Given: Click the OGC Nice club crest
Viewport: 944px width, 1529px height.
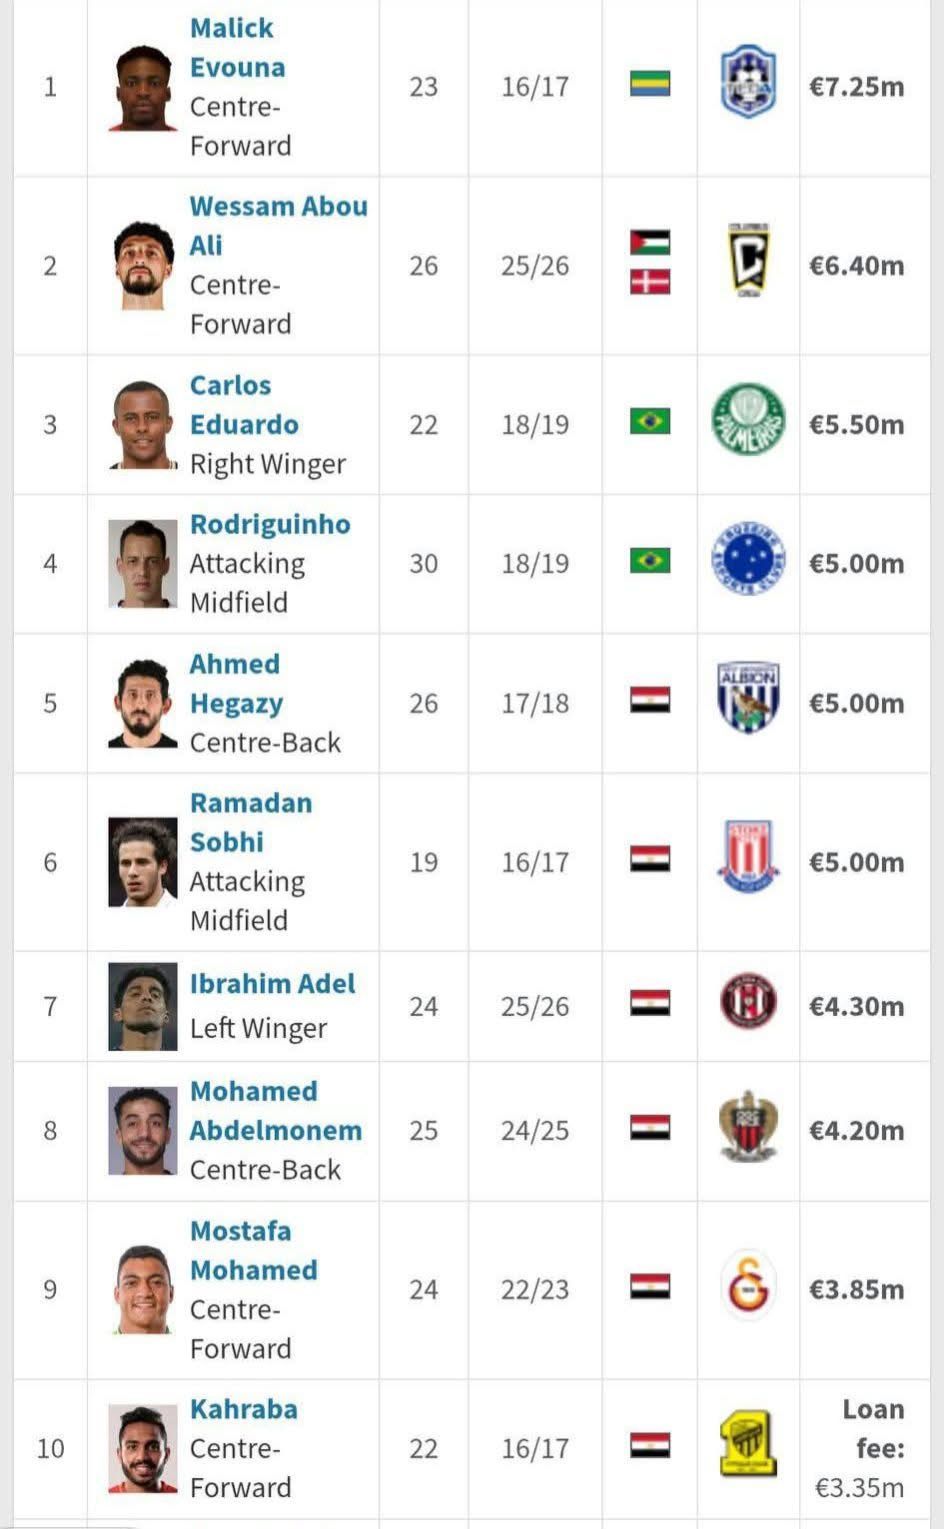Looking at the screenshot, I should [x=748, y=1127].
